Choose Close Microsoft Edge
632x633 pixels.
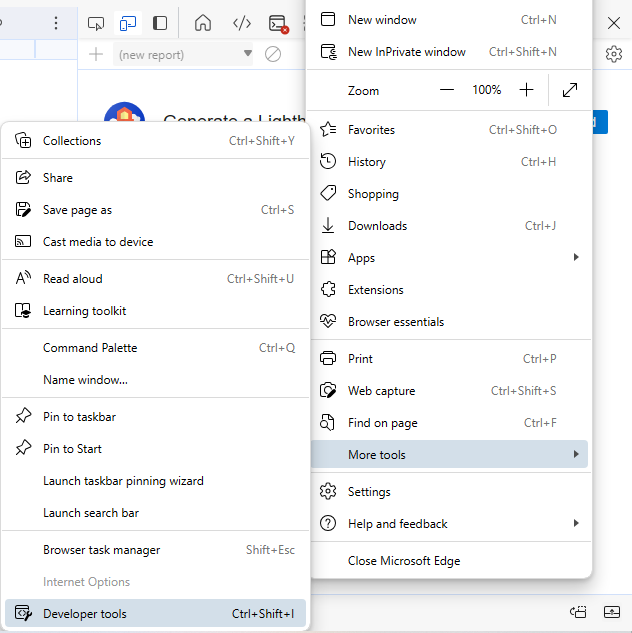[449, 561]
